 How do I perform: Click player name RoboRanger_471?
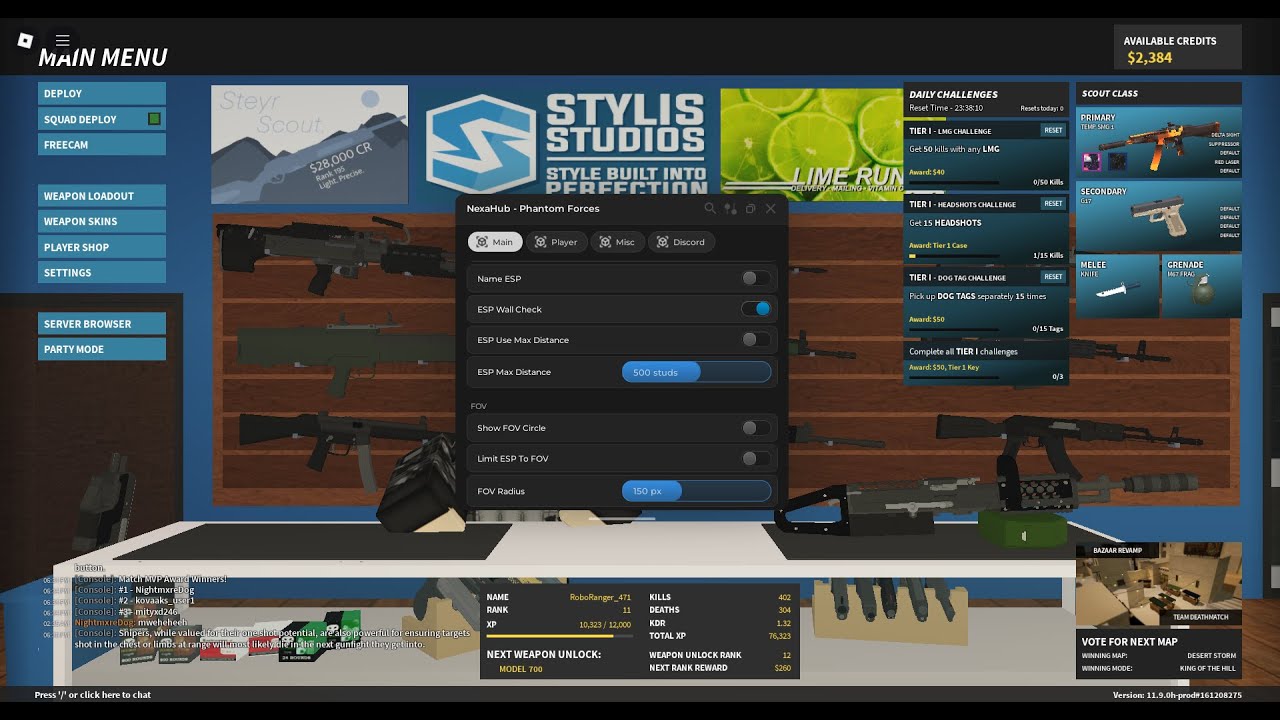pyautogui.click(x=600, y=597)
